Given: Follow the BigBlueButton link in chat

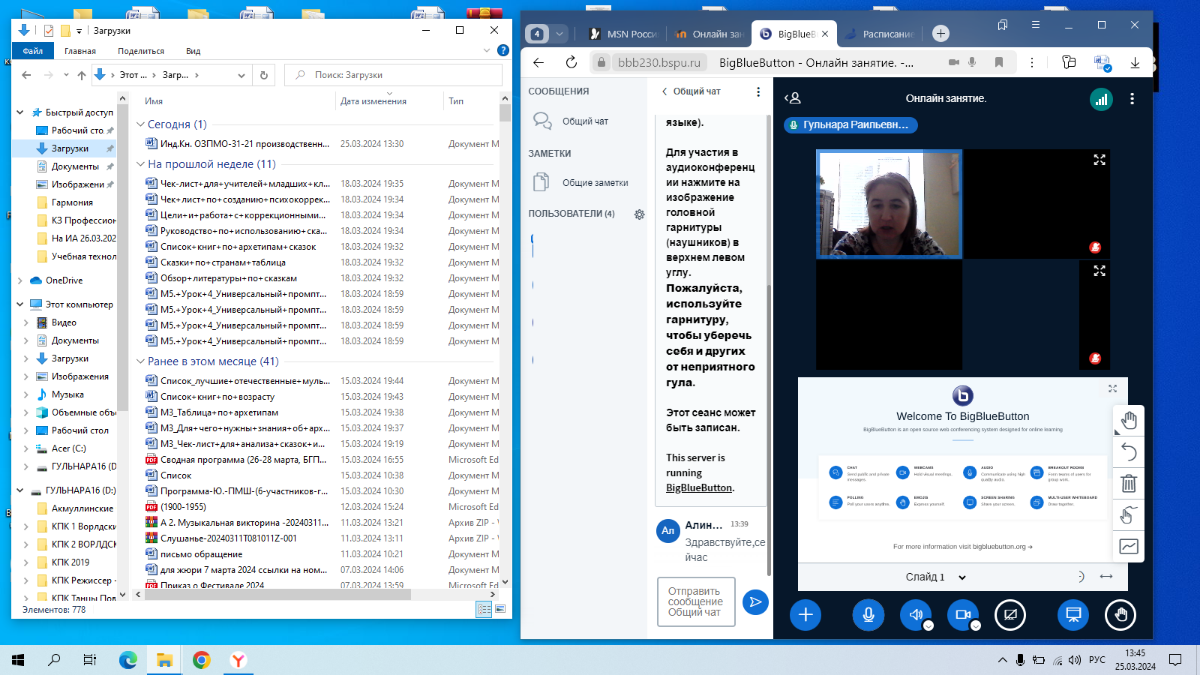Looking at the screenshot, I should tap(699, 488).
